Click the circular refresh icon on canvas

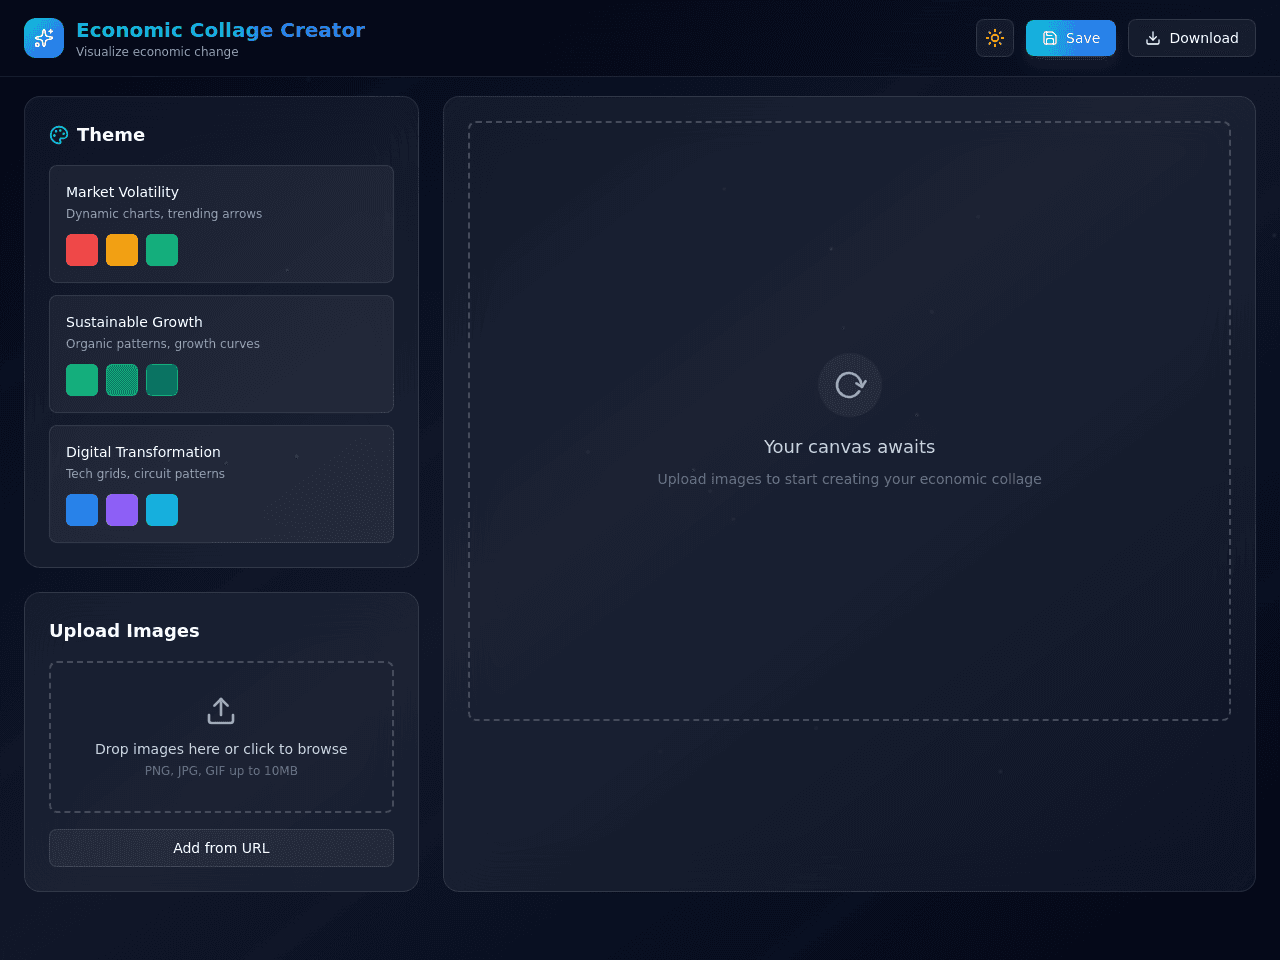click(x=850, y=385)
